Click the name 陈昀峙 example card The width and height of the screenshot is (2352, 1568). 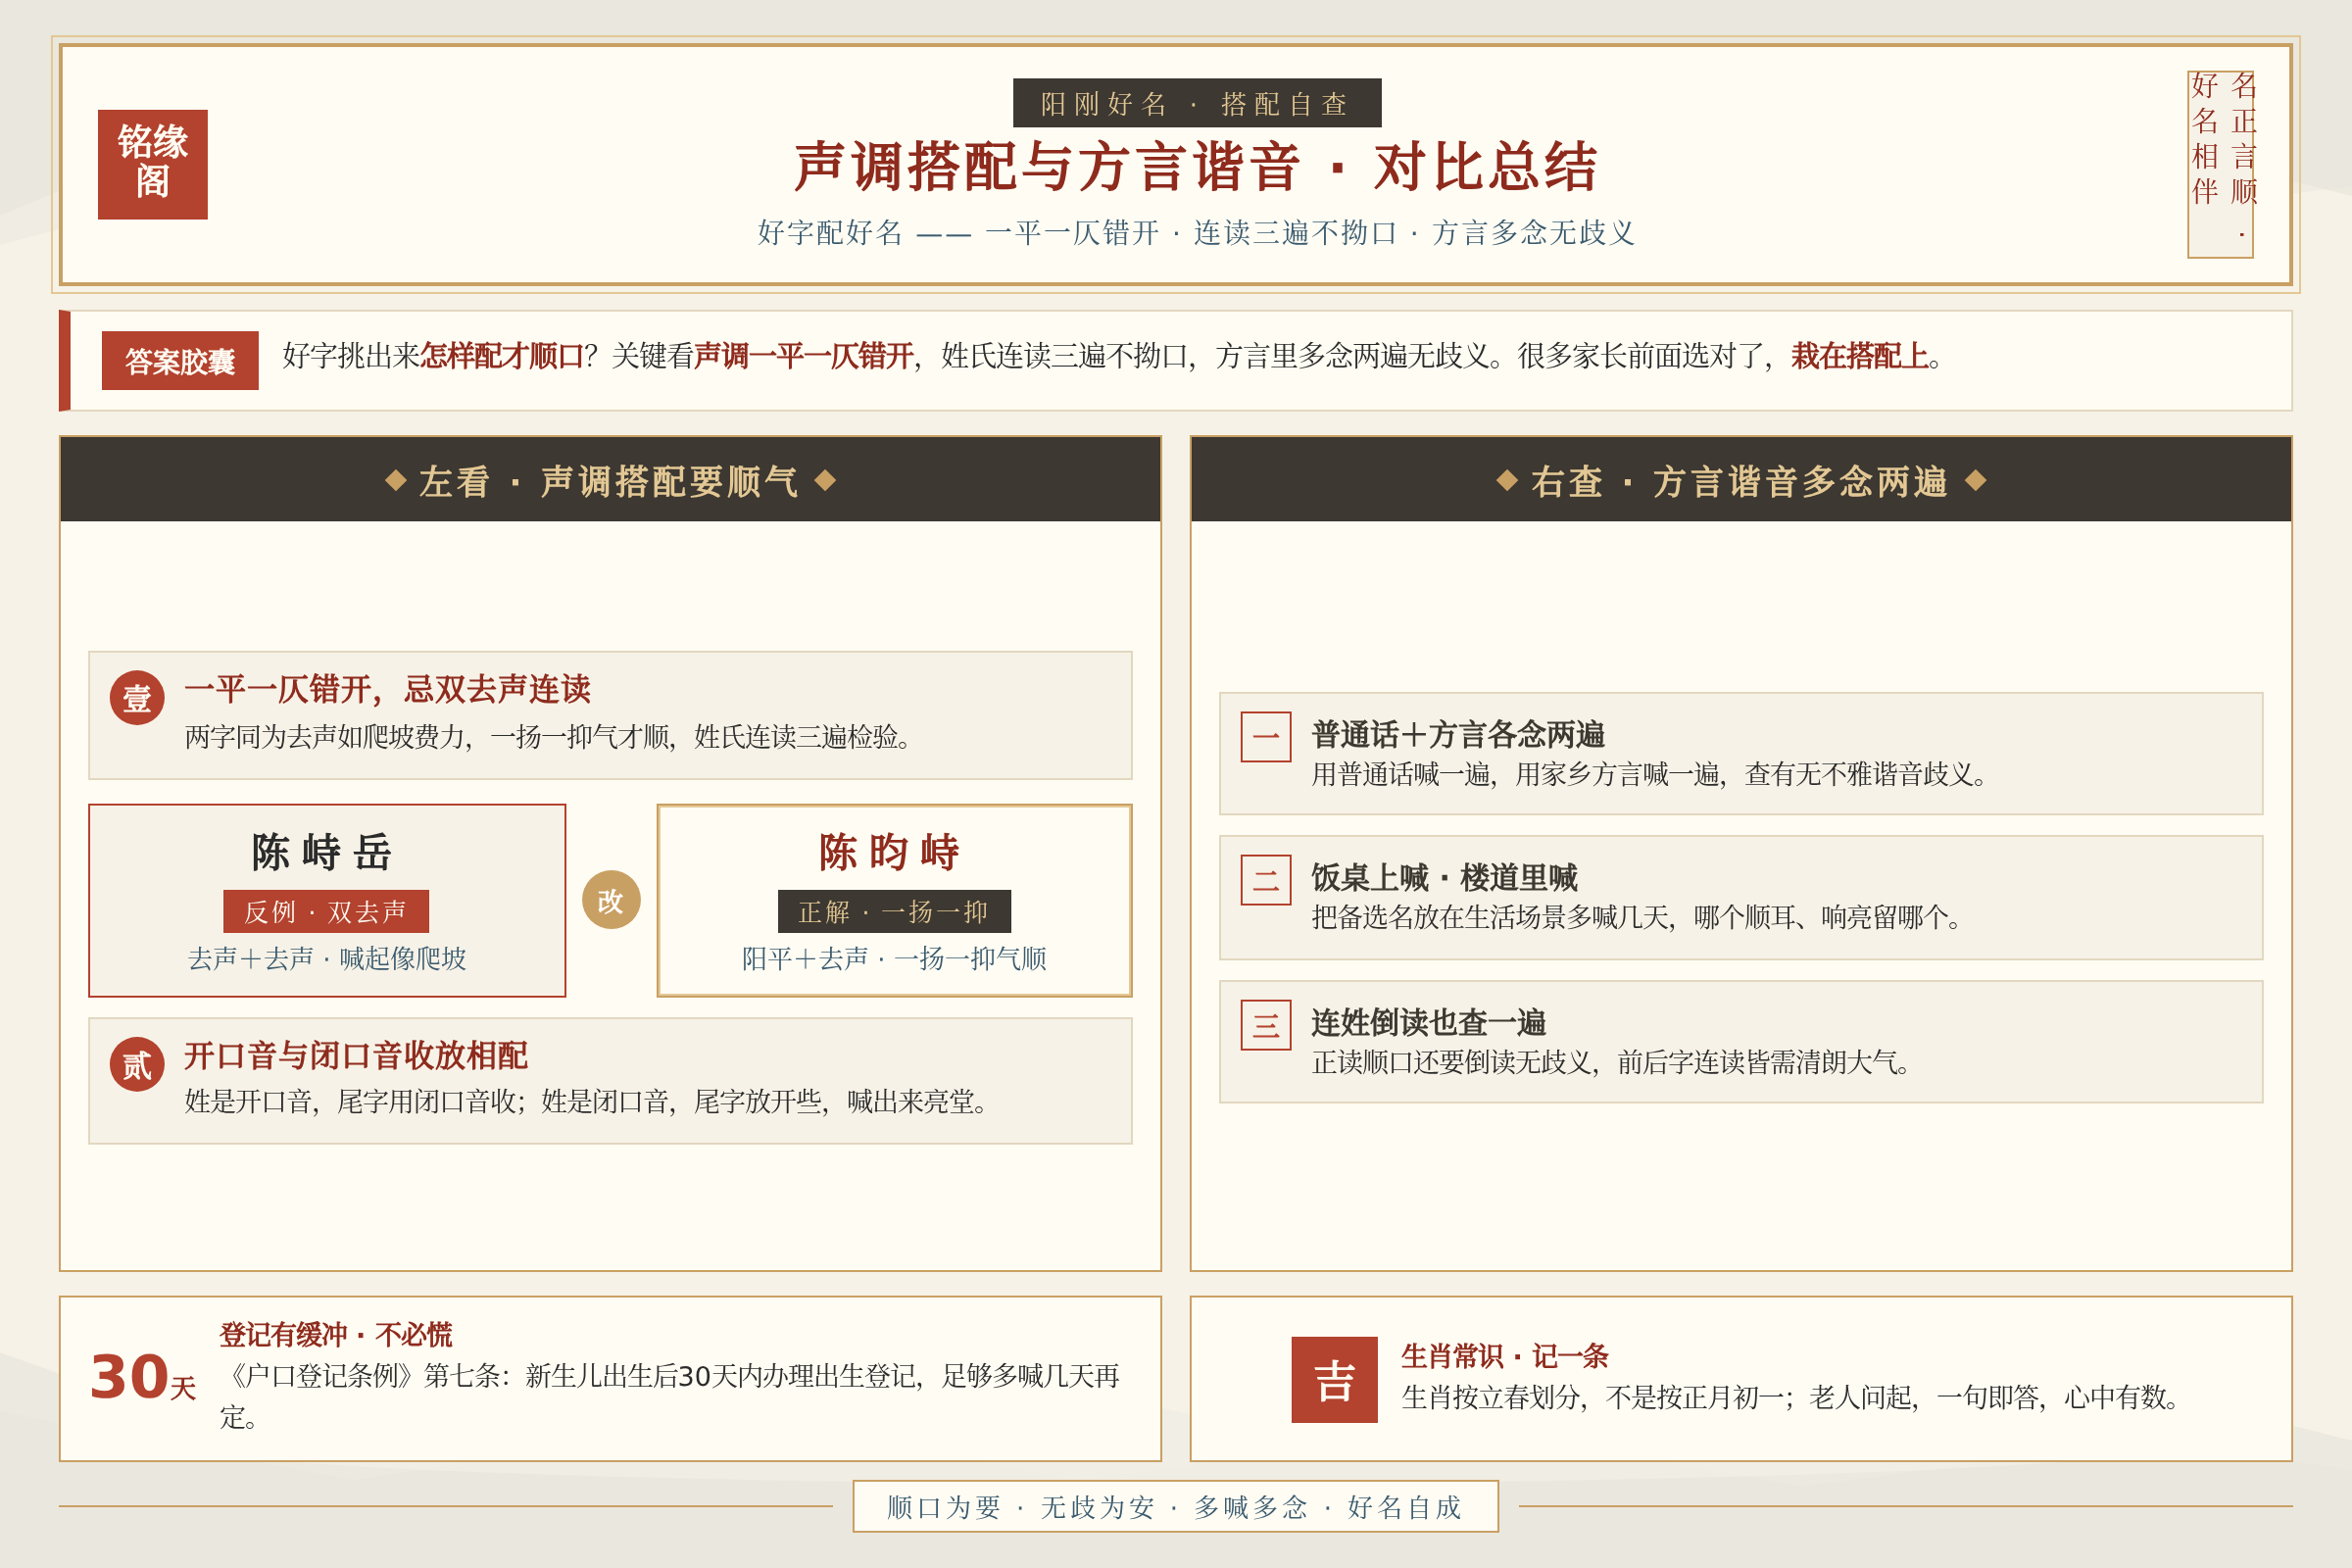(x=894, y=900)
